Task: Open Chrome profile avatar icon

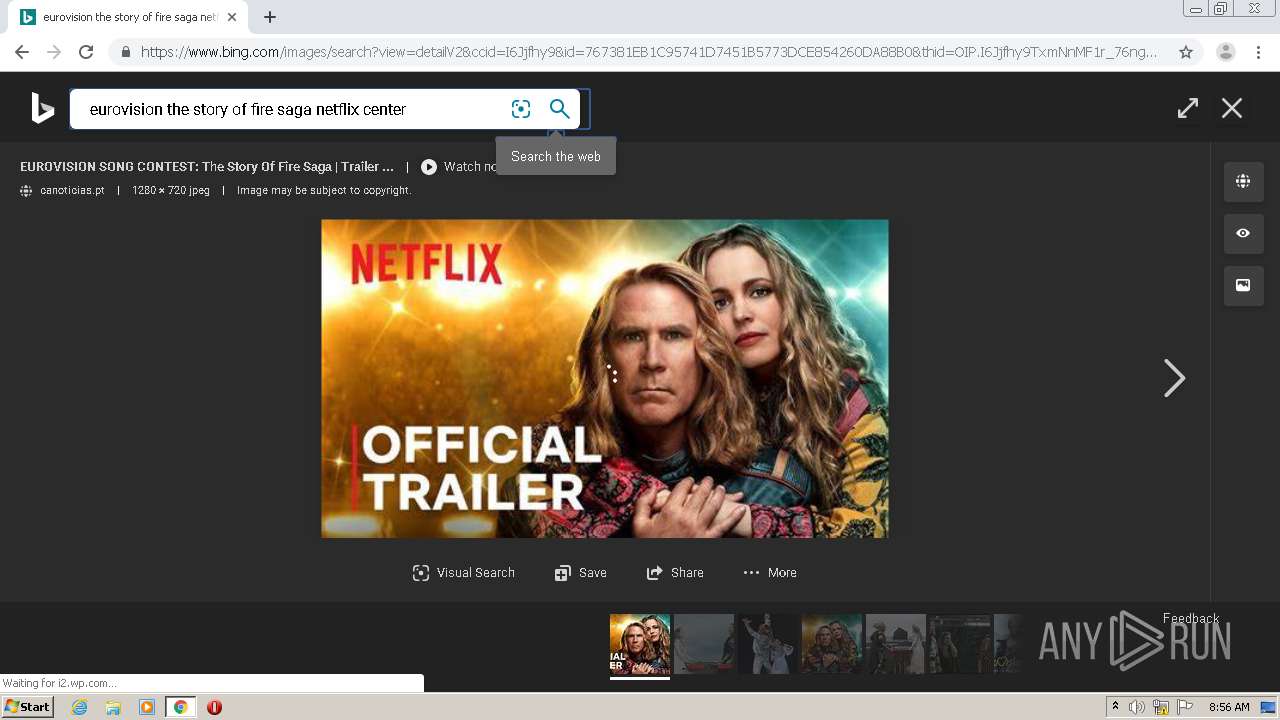Action: [x=1226, y=52]
